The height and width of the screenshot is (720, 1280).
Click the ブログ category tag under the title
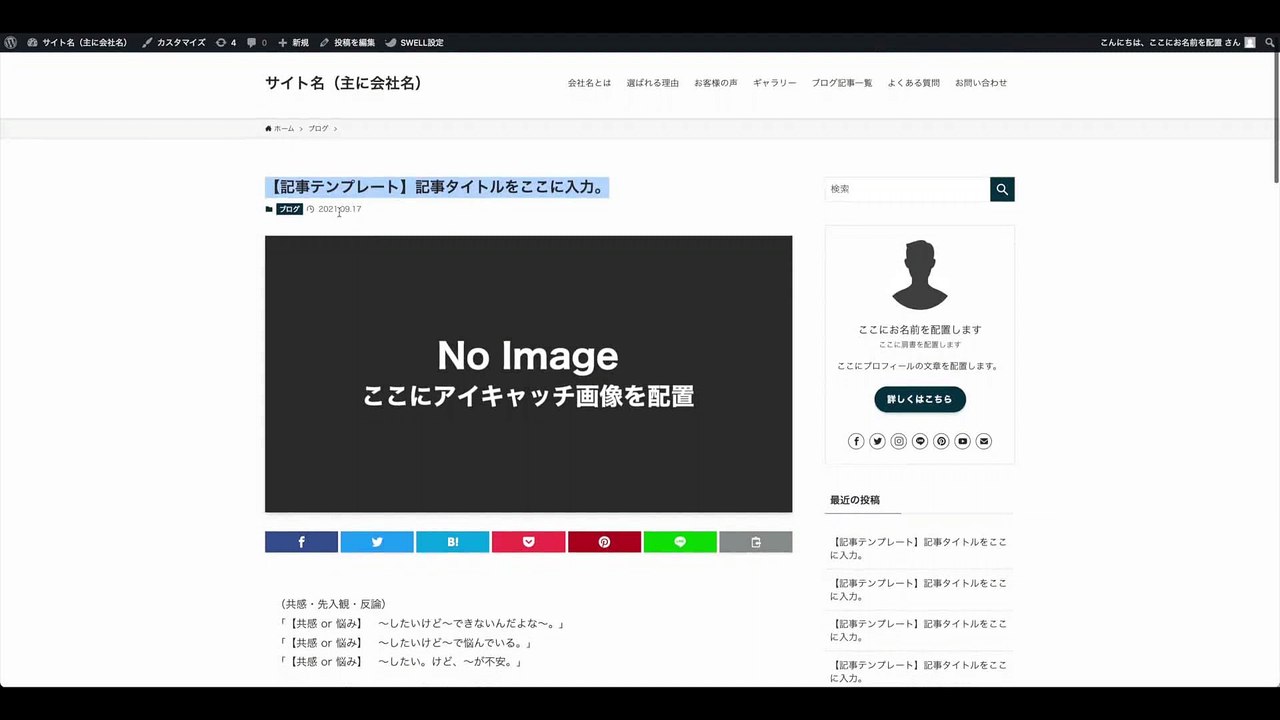[x=289, y=209]
